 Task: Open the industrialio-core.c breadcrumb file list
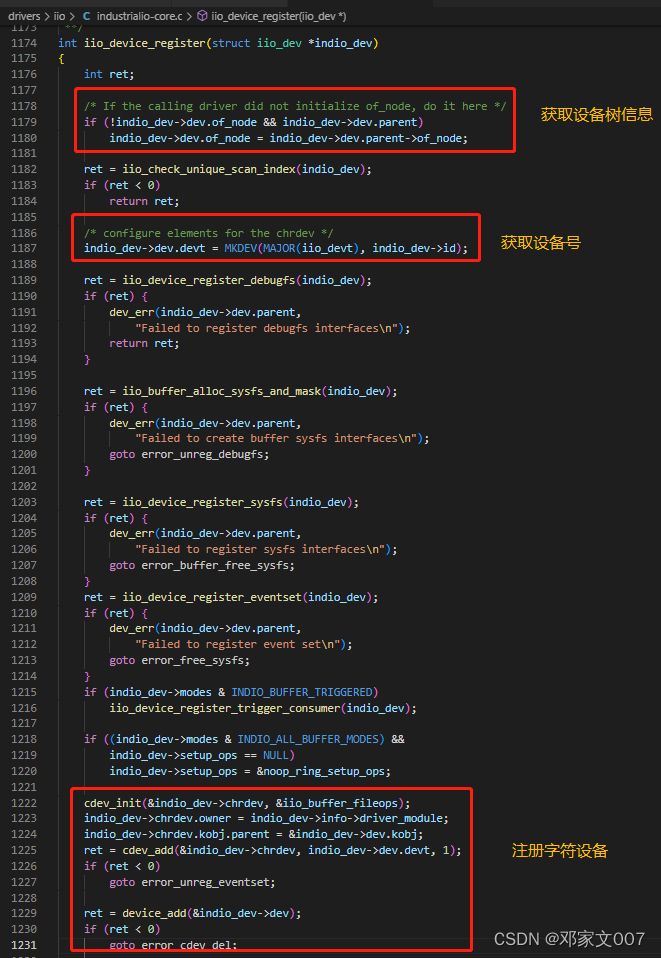[x=139, y=16]
